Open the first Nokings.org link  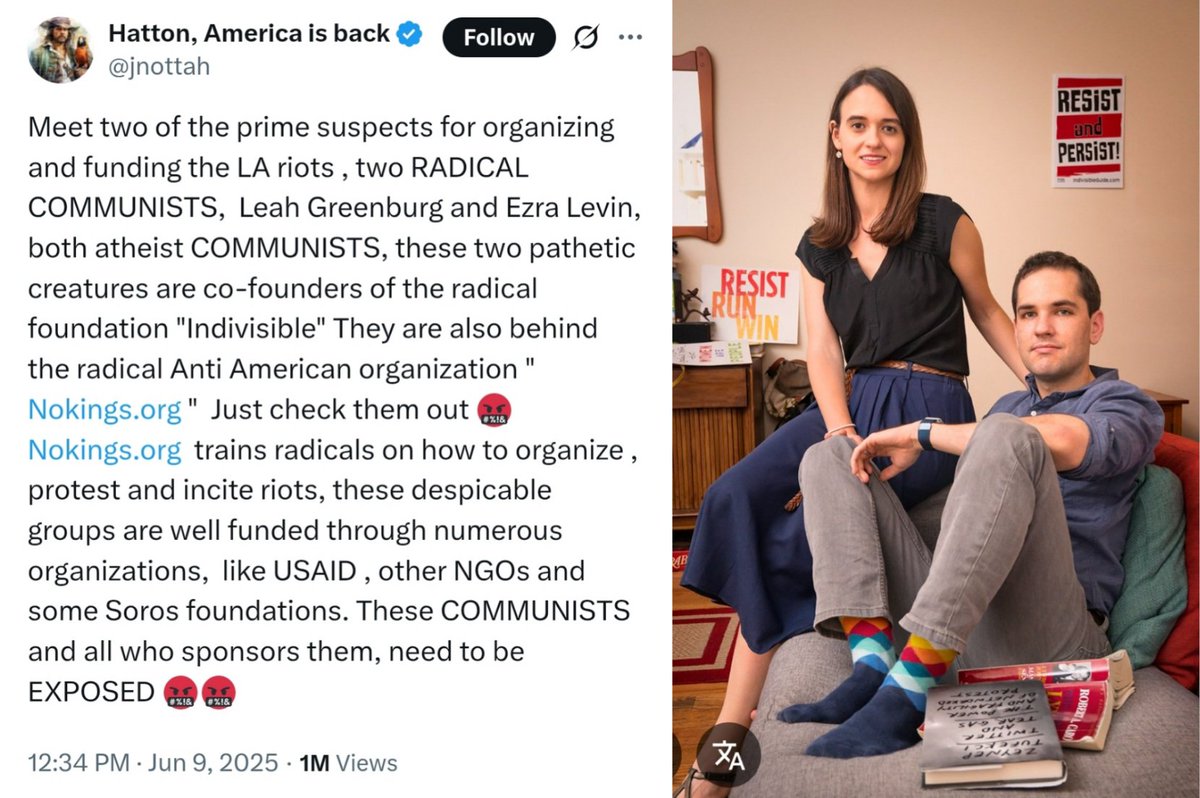pyautogui.click(x=105, y=410)
